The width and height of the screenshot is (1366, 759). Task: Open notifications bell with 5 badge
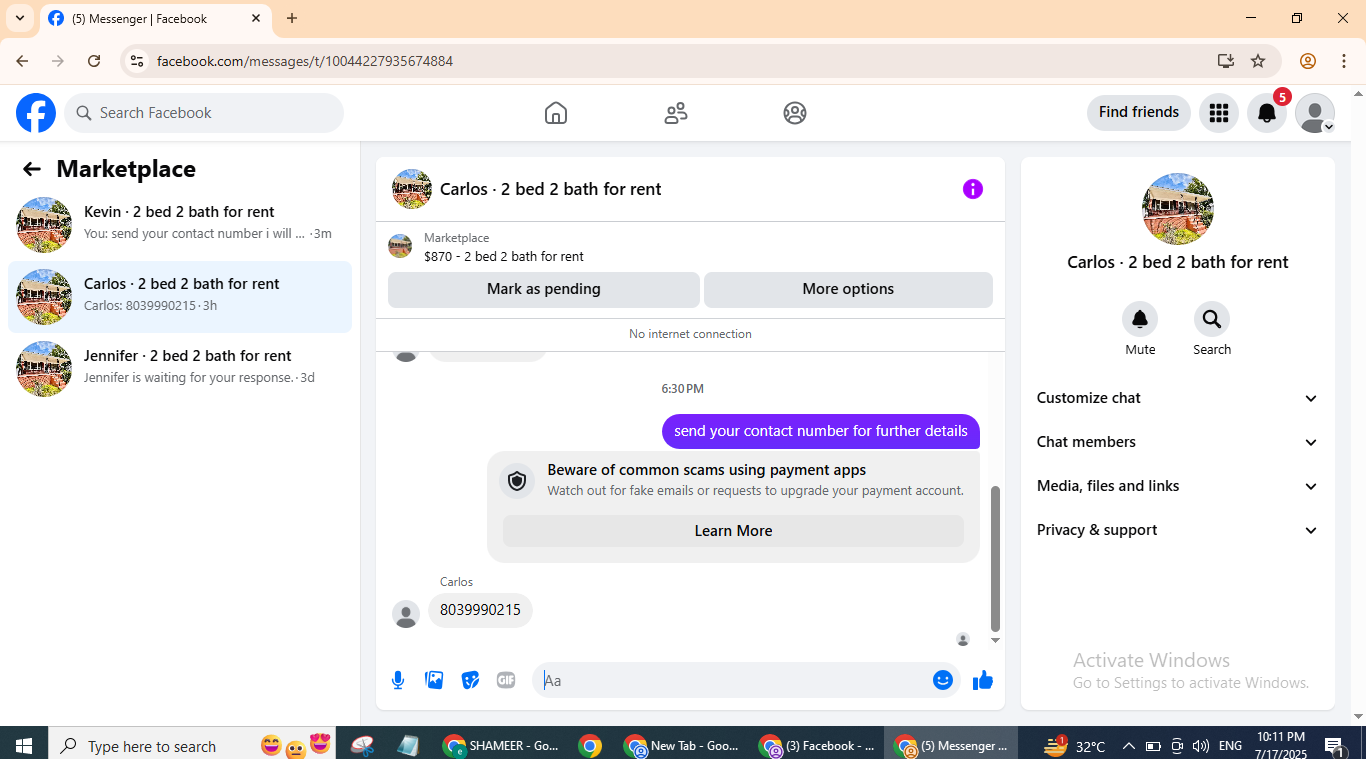click(1267, 113)
